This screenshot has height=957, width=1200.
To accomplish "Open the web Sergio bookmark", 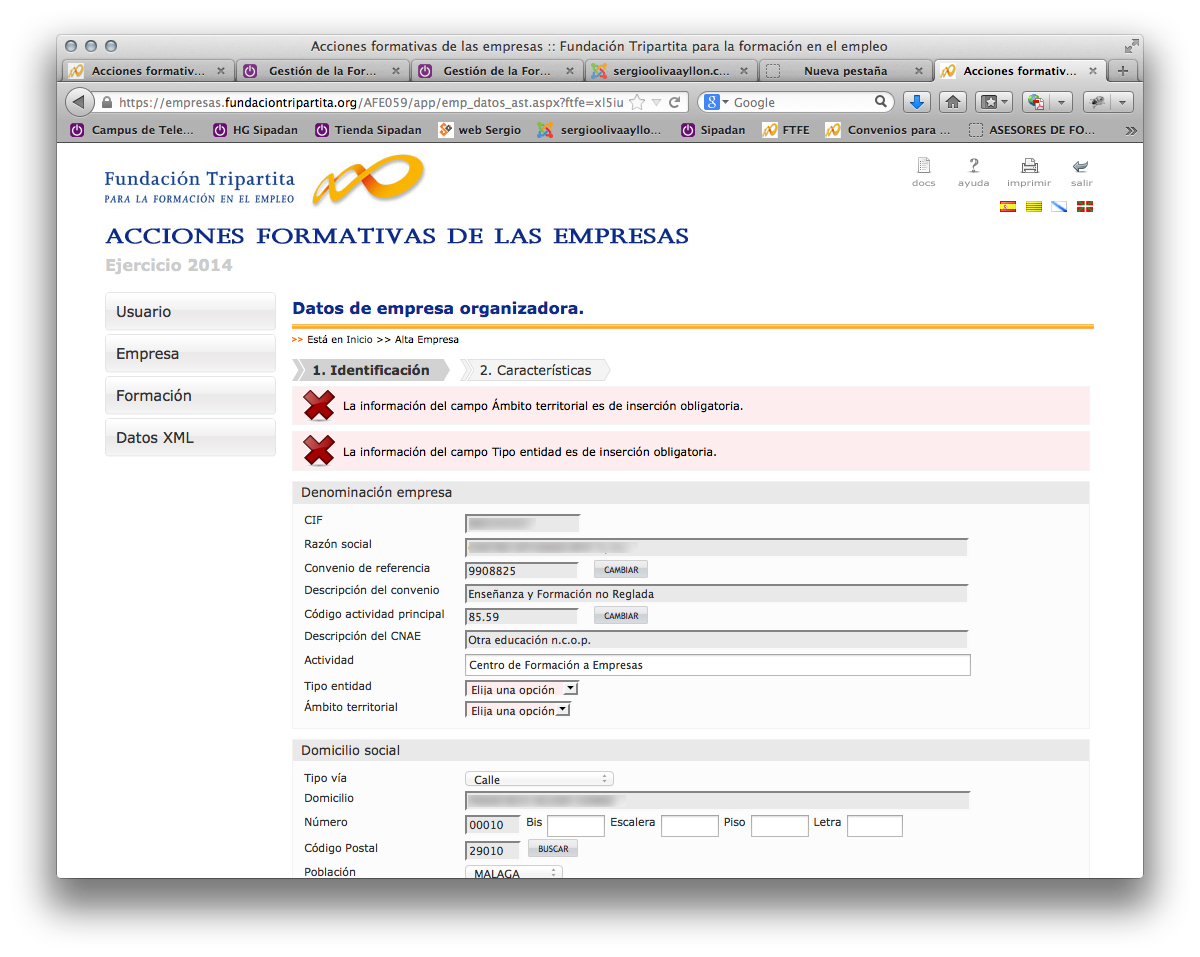I will 480,130.
